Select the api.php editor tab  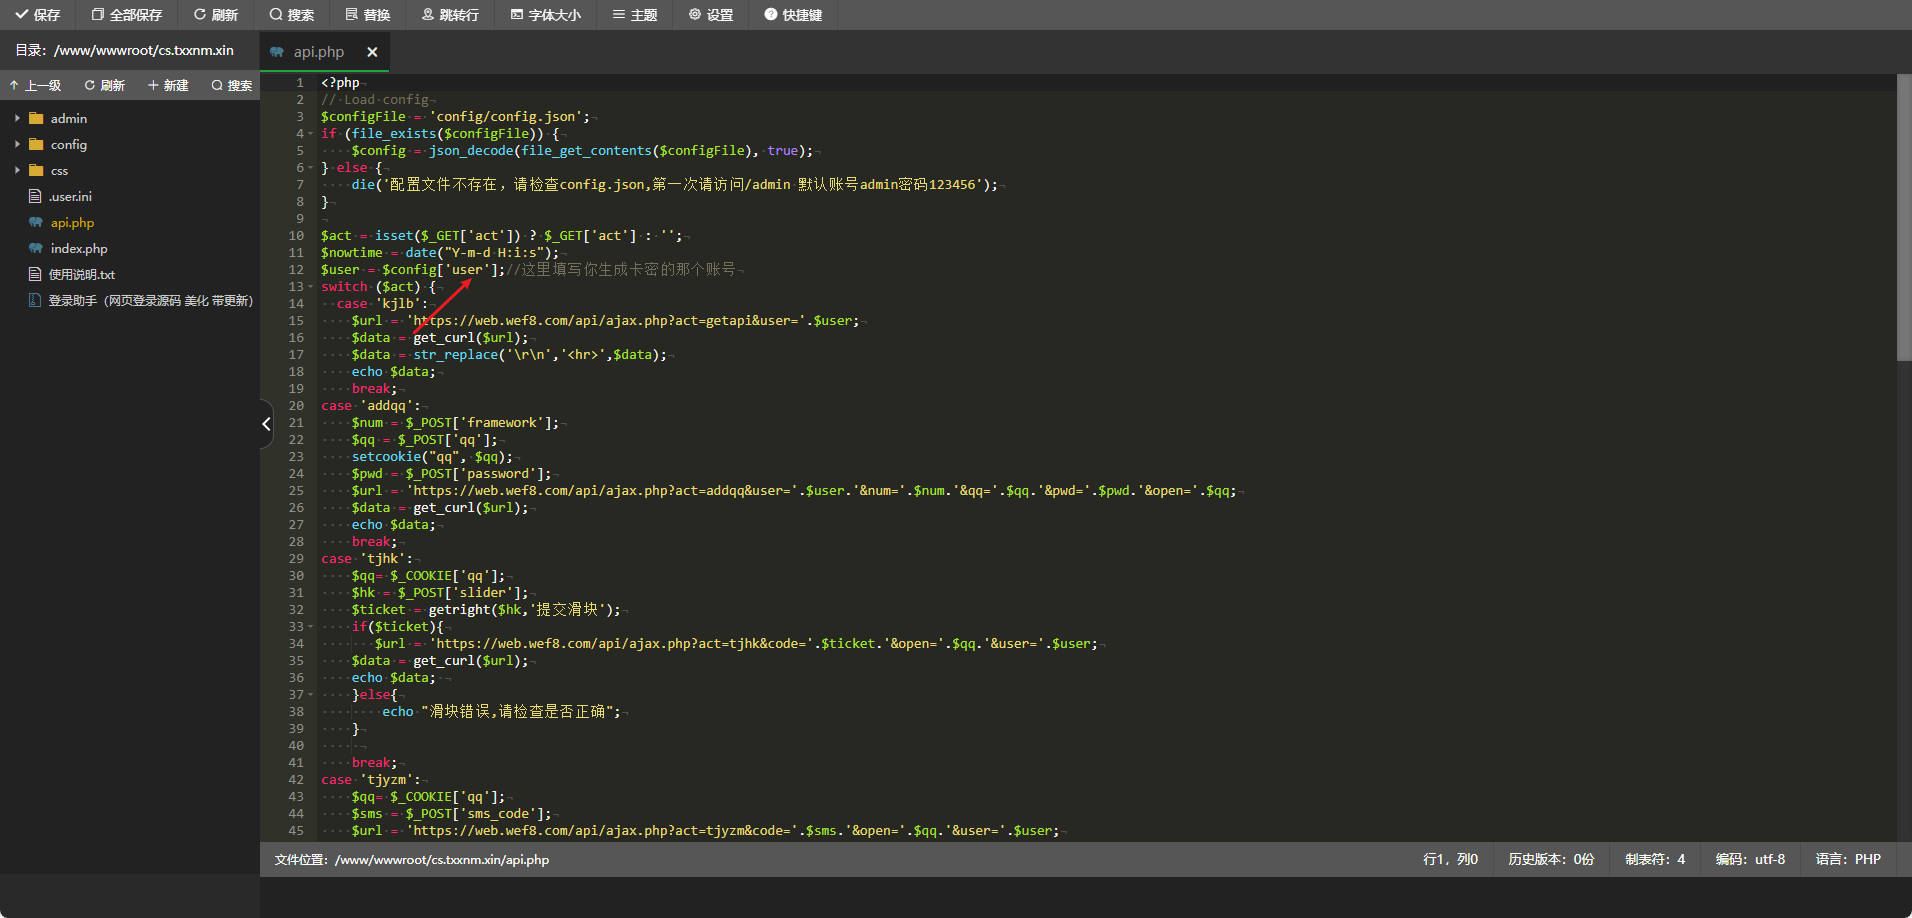coord(318,52)
